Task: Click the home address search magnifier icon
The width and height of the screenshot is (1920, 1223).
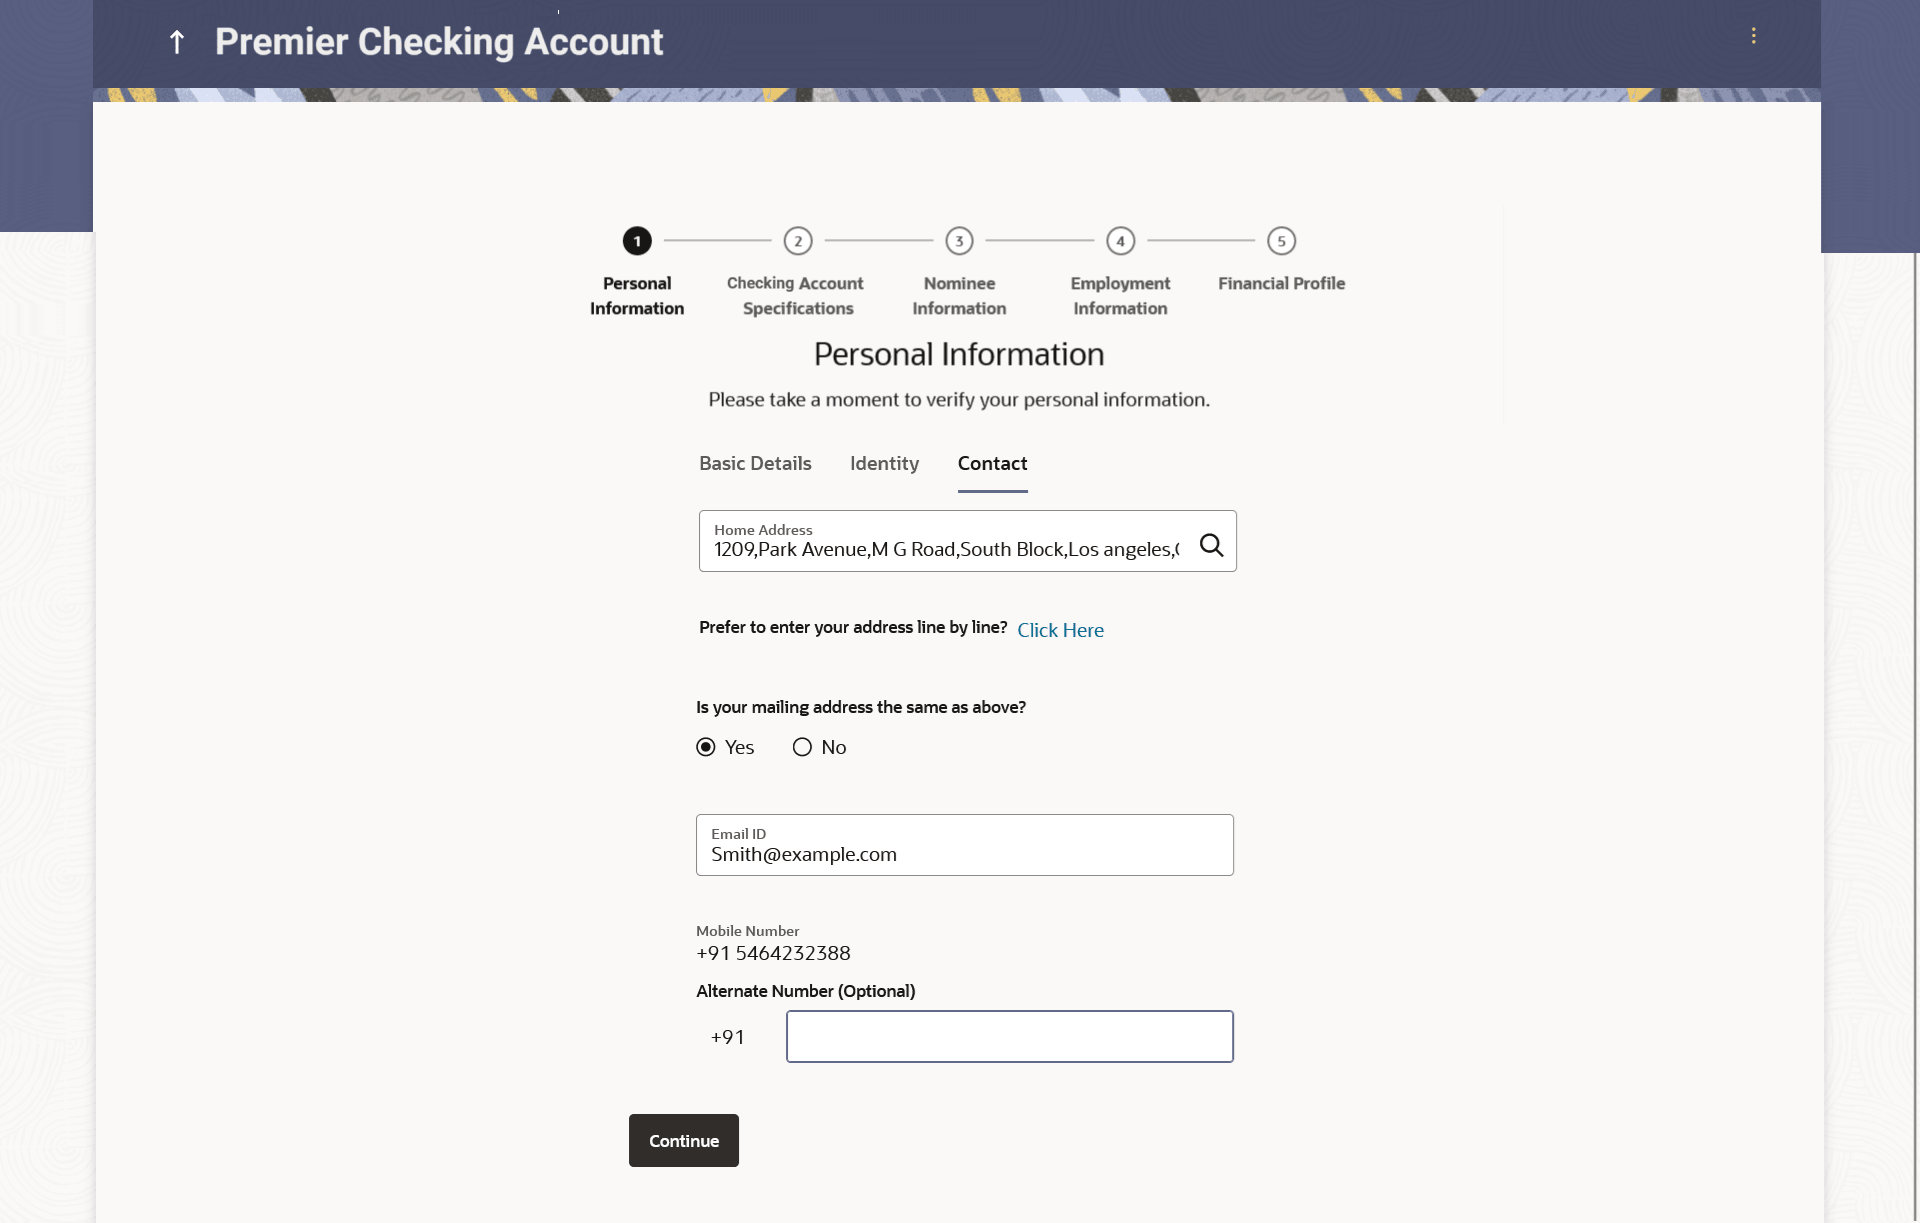Action: point(1211,545)
